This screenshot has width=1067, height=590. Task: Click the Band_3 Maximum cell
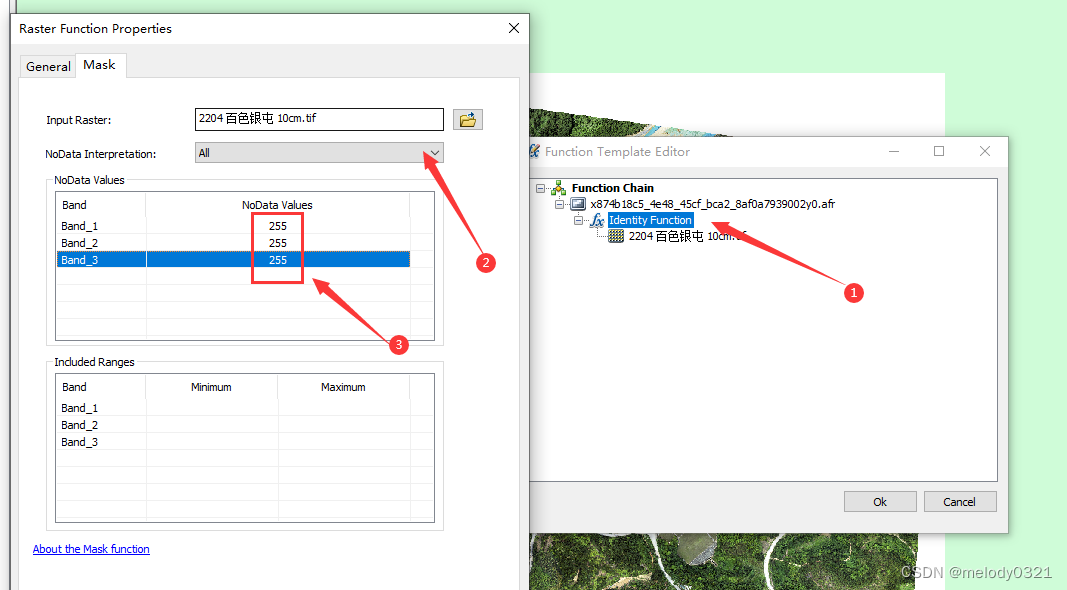click(344, 442)
